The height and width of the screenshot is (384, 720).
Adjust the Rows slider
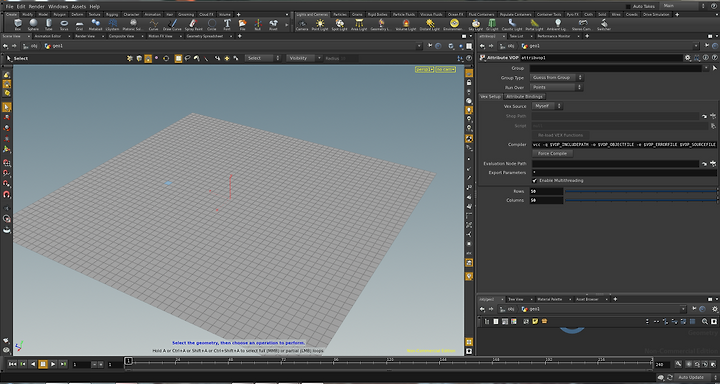point(640,191)
